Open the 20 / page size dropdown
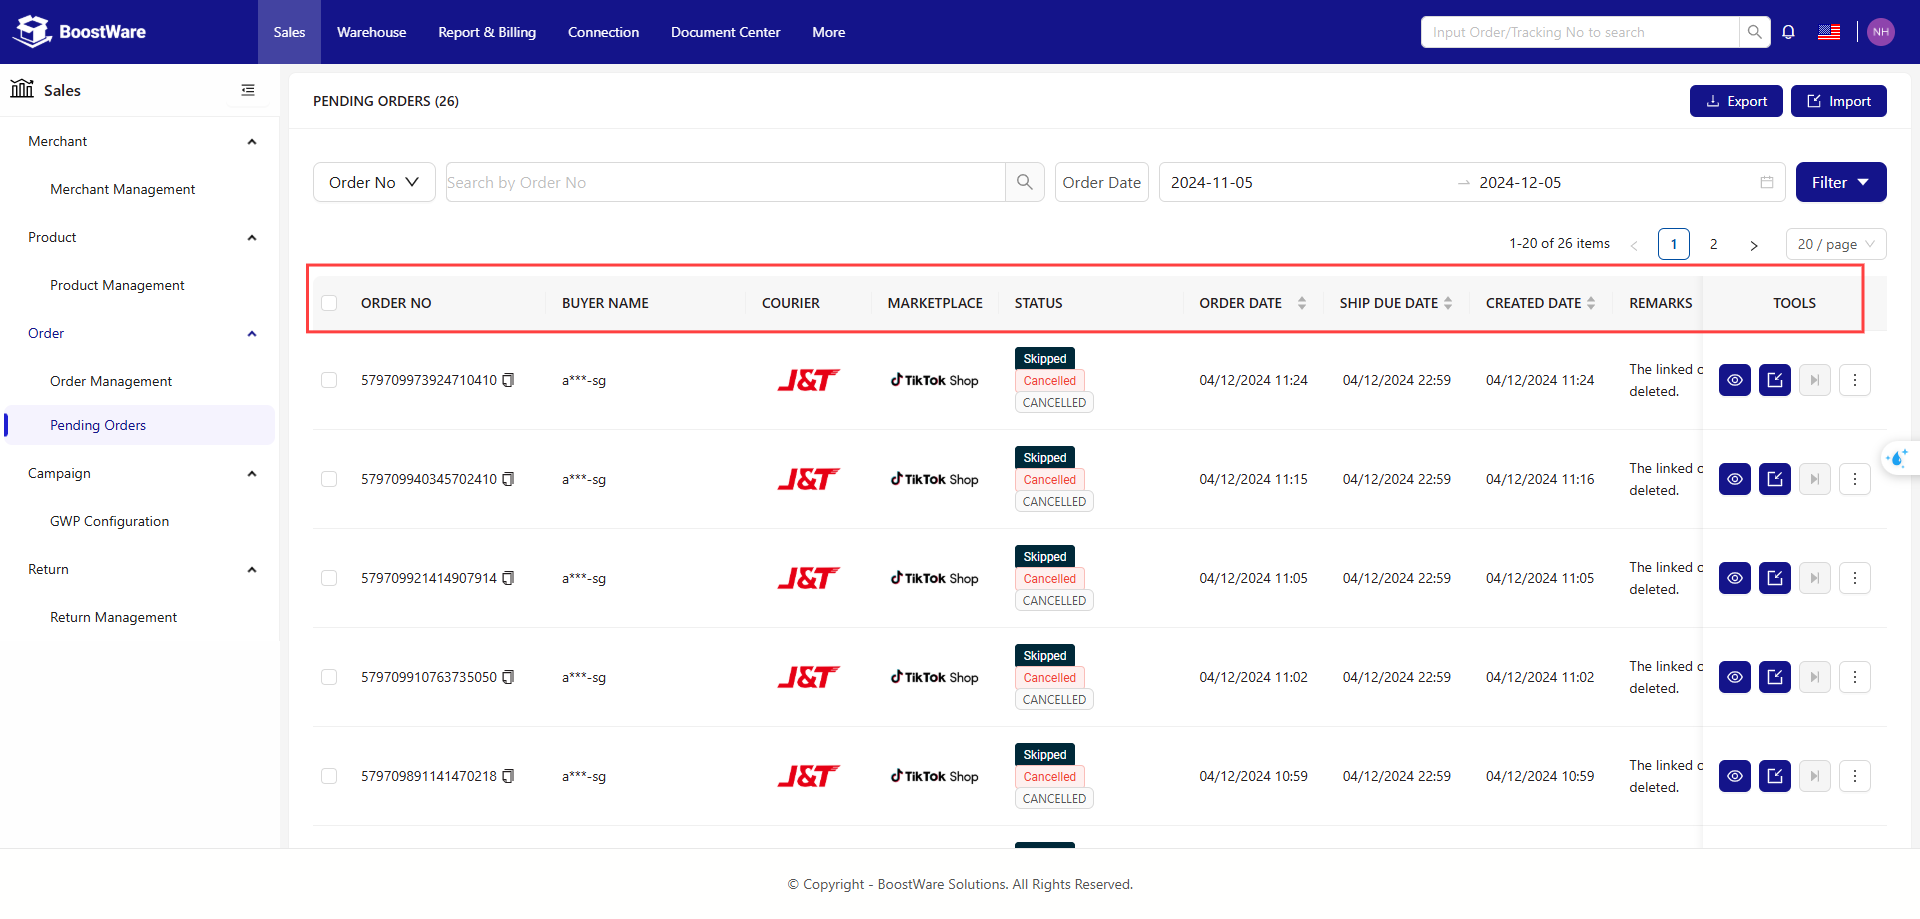Screen dimensions: 1920x919 (1836, 244)
